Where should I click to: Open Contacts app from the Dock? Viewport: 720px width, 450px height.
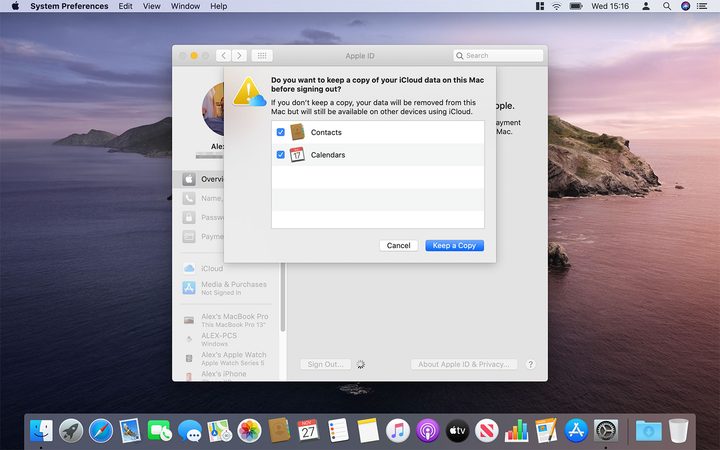(279, 430)
